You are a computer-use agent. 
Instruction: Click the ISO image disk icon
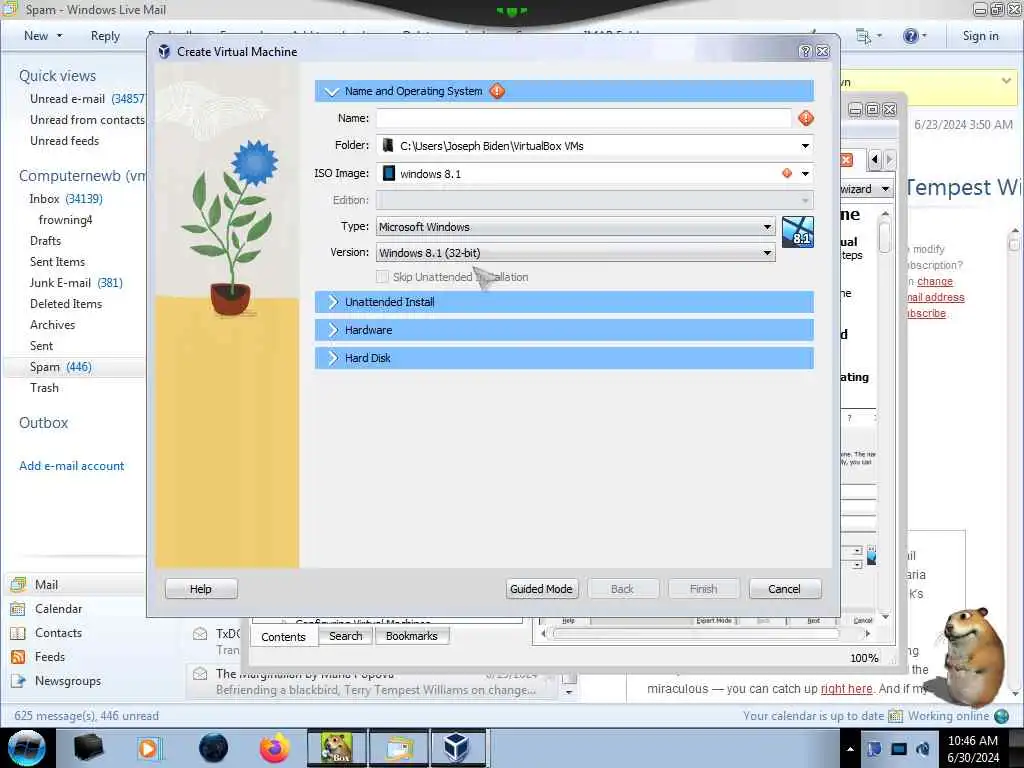pos(389,173)
